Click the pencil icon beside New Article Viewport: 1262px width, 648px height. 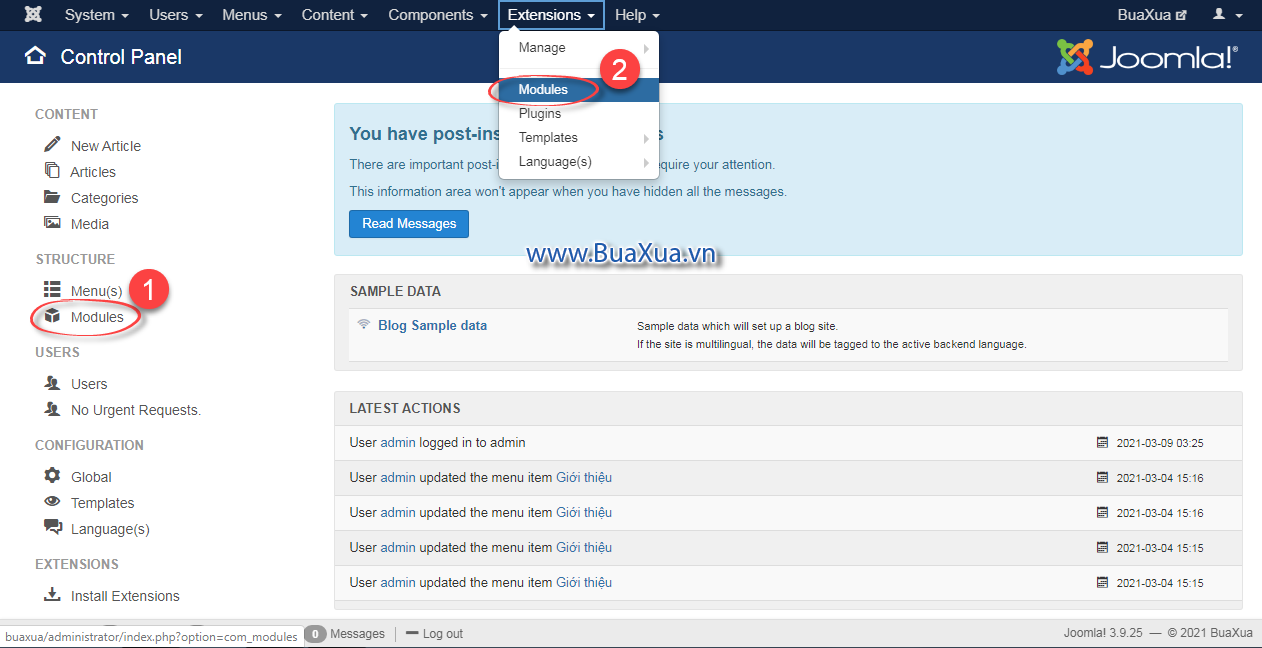(52, 144)
